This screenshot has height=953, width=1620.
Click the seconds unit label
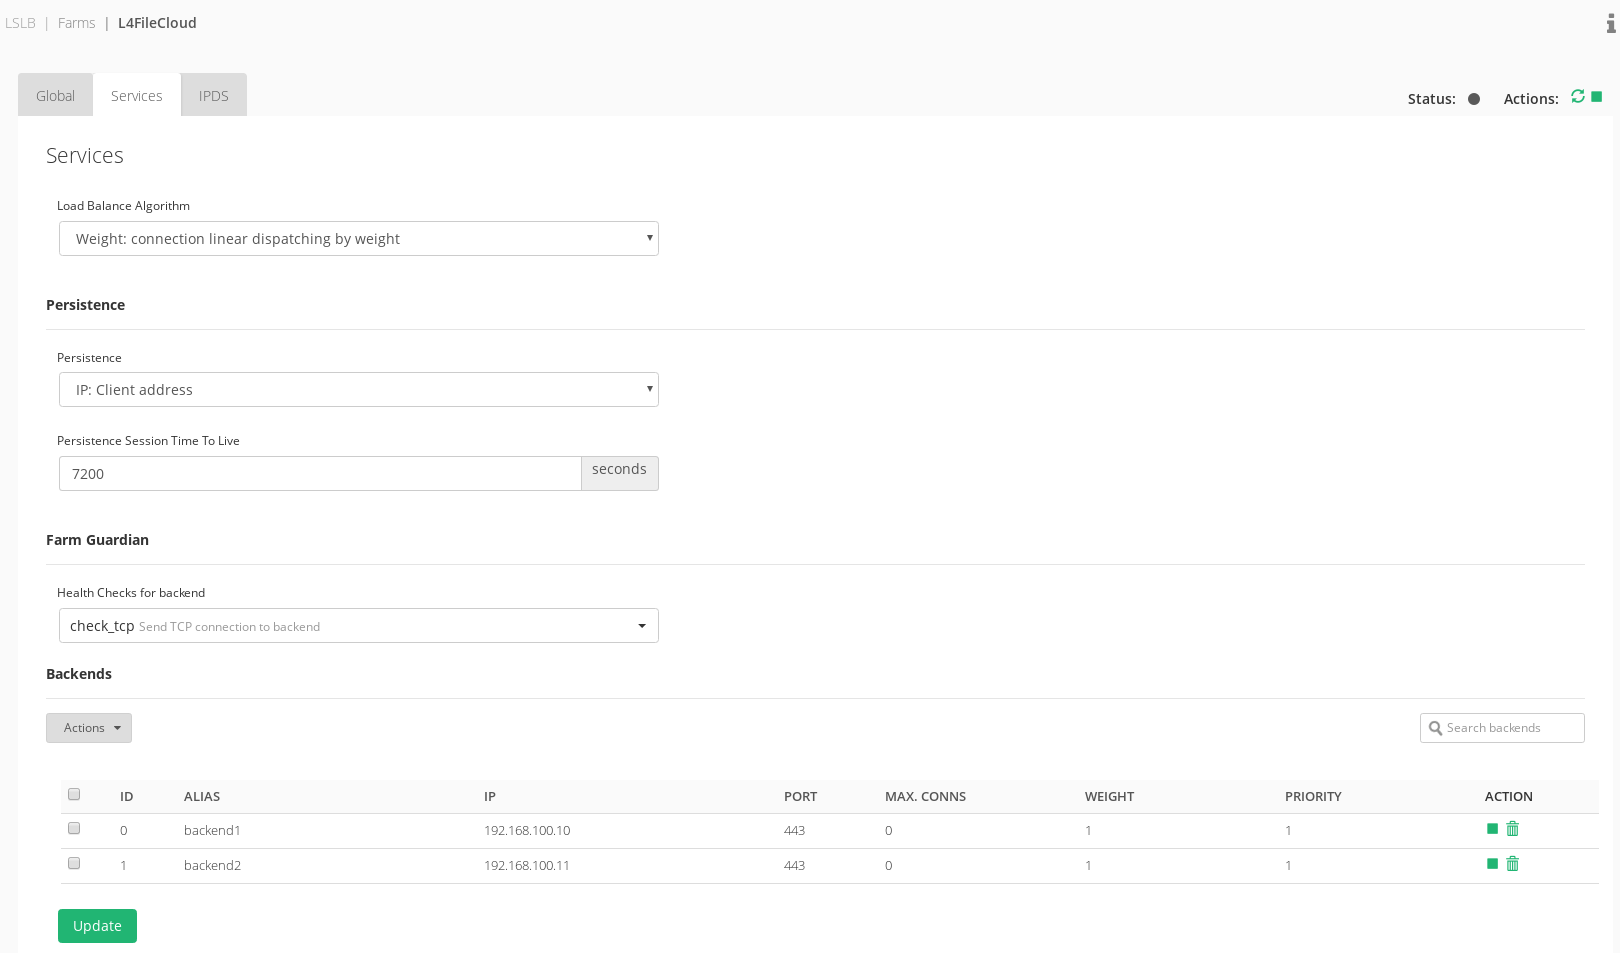tap(620, 473)
